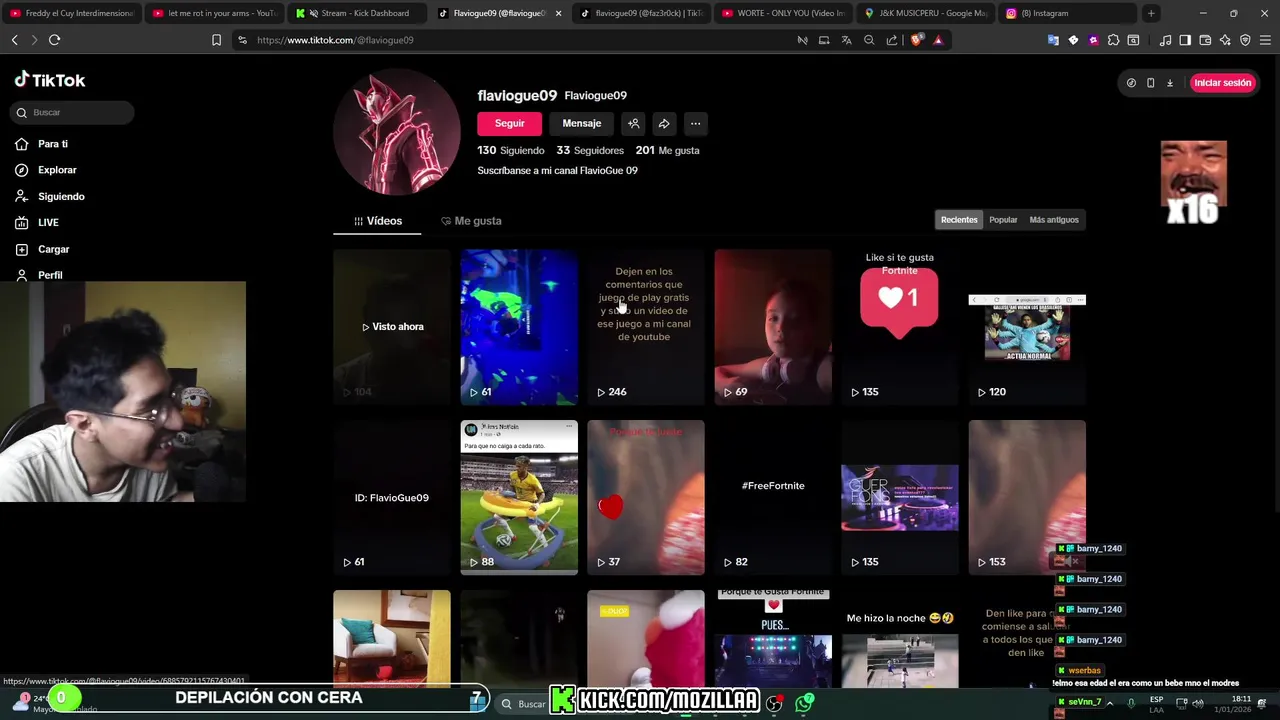The width and height of the screenshot is (1280, 720).
Task: Open the flaviogue09 profile avatar
Action: pyautogui.click(x=397, y=132)
